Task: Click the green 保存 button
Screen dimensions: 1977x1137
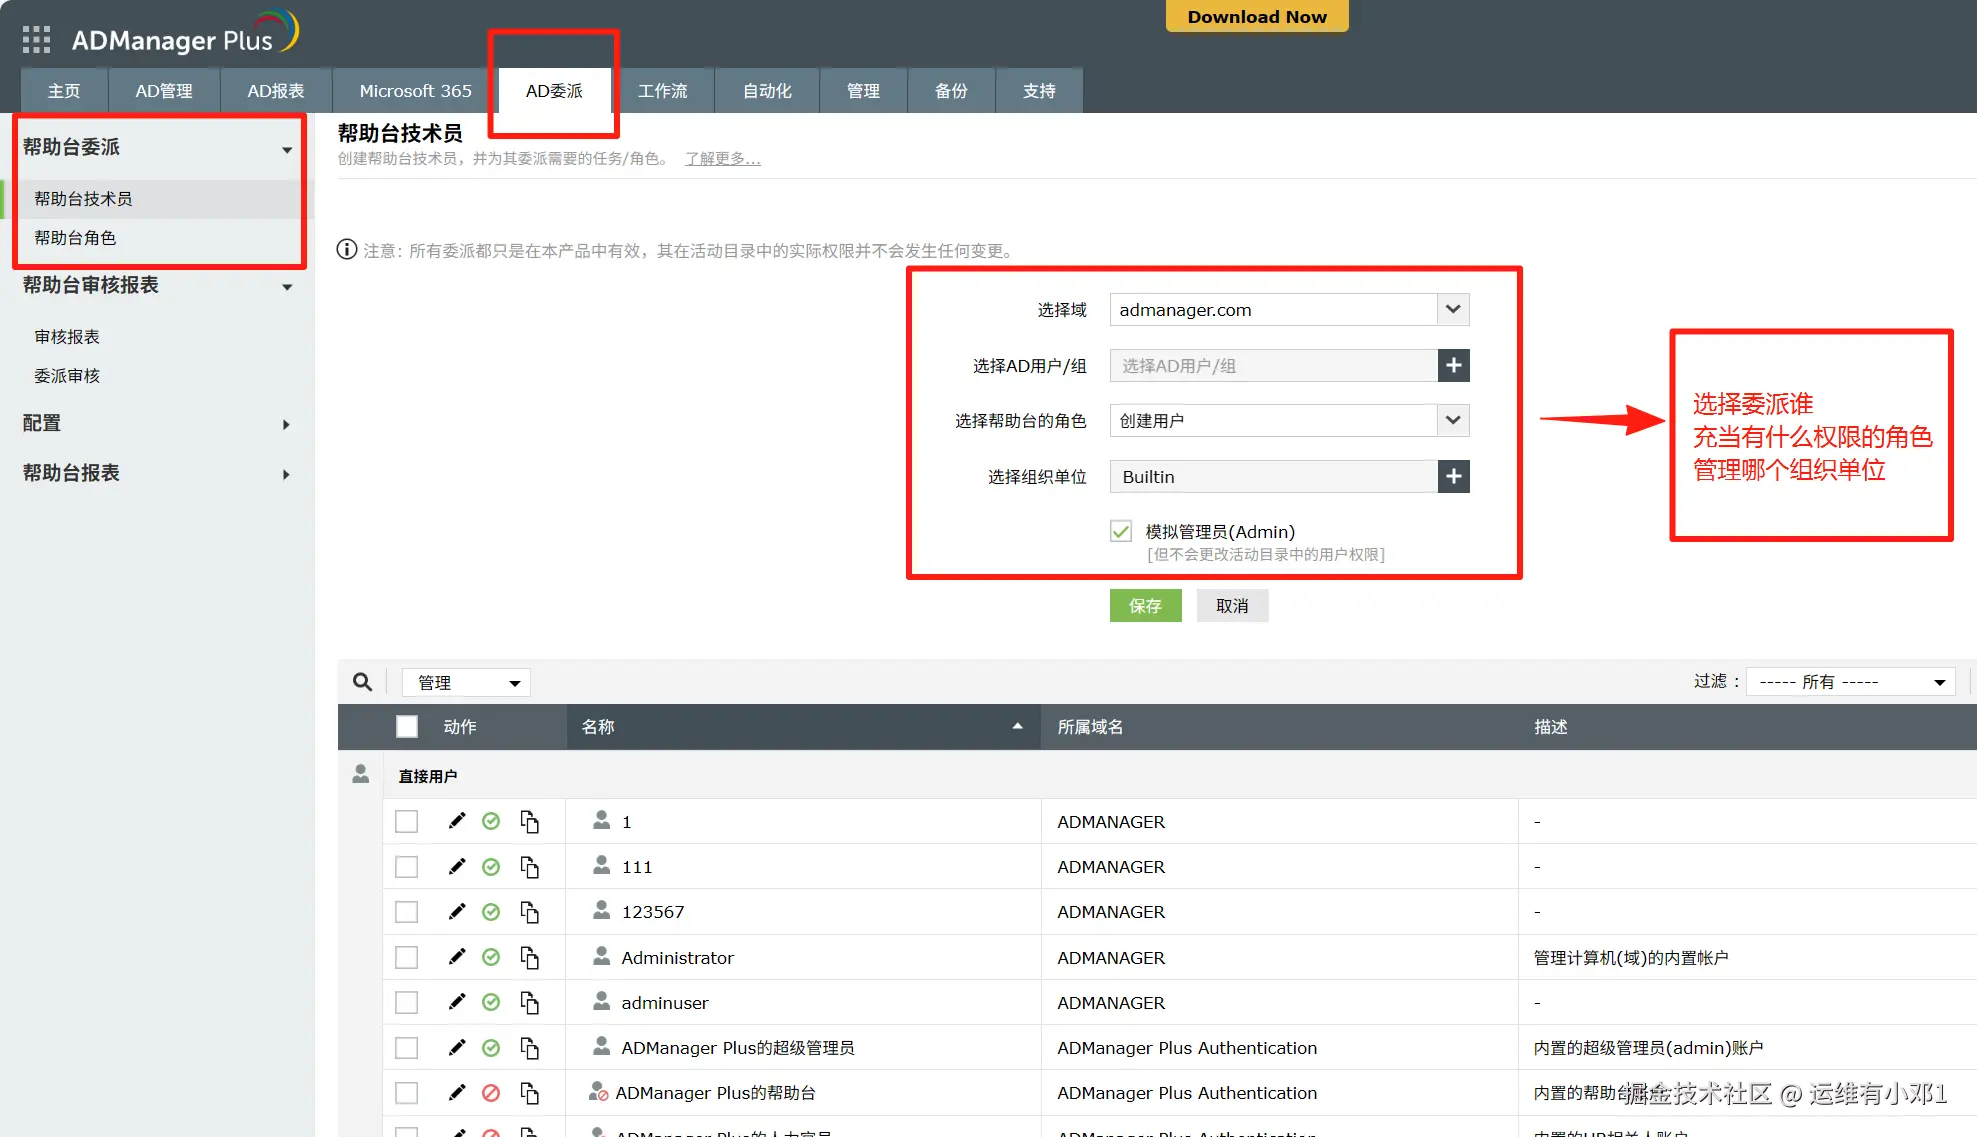Action: [1145, 606]
